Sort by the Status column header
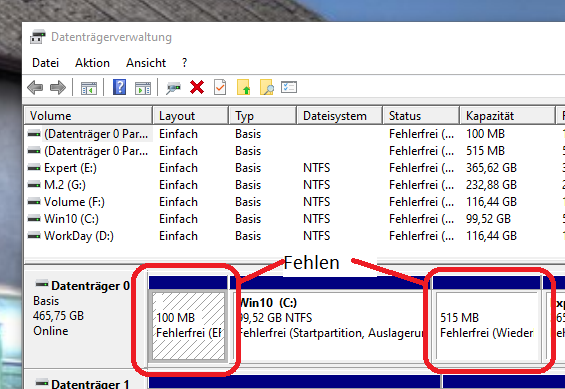 [x=421, y=116]
